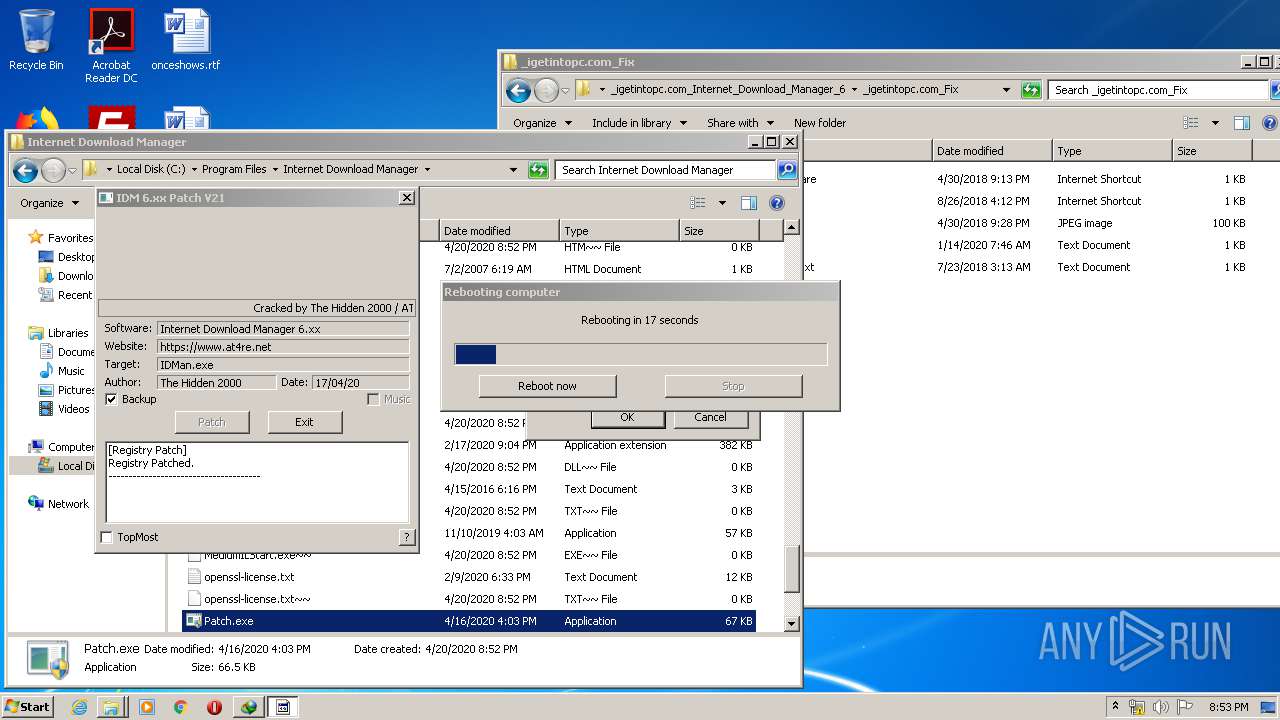Open address dropdown in _igetintopc.com_Fix window
Screen dimensions: 1280x720
coord(1006,90)
